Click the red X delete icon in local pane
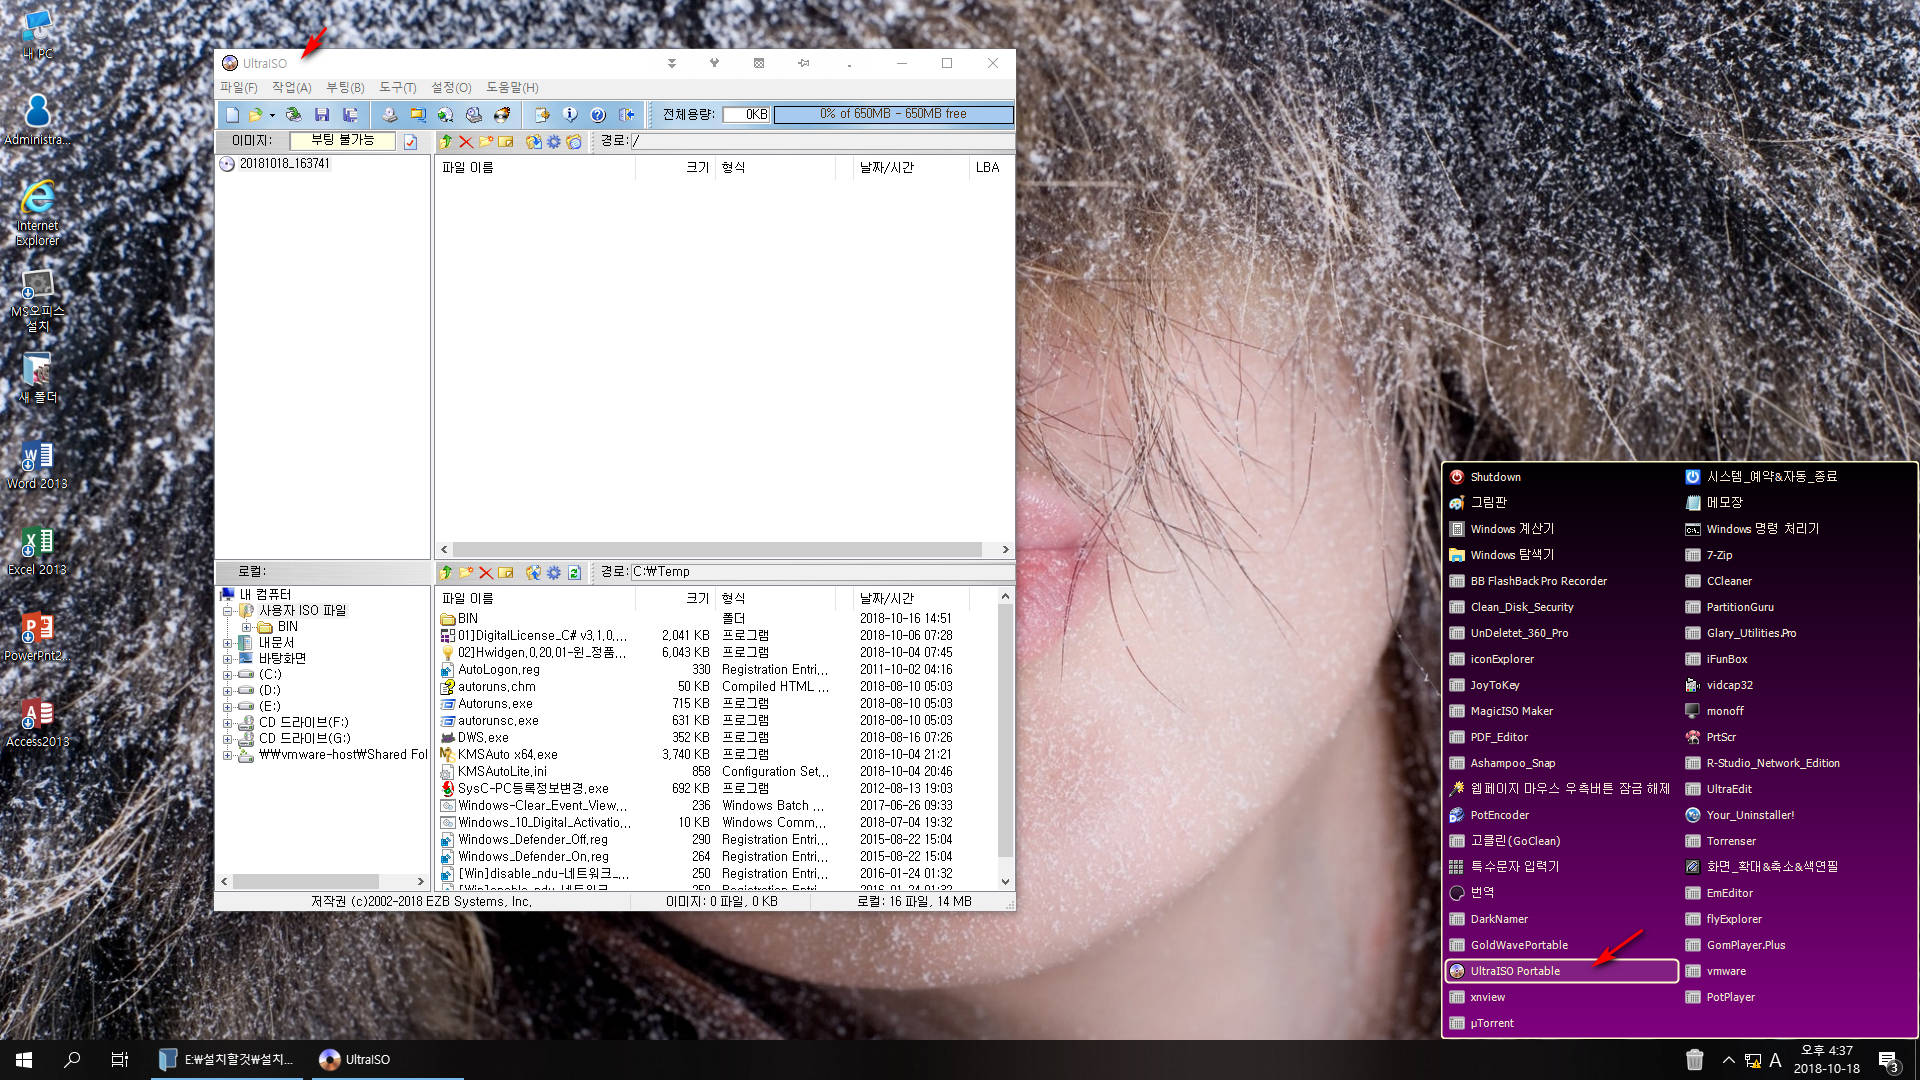This screenshot has width=1920, height=1080. pyautogui.click(x=486, y=573)
